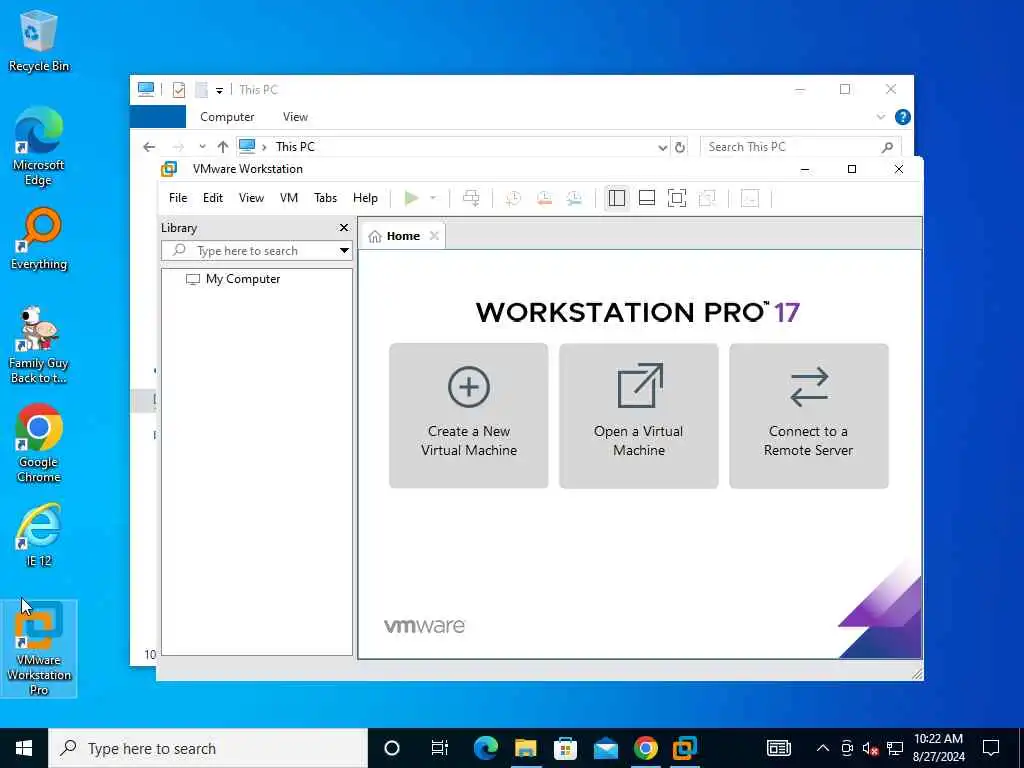The image size is (1024, 768).
Task: Open the notification center icon
Action: pyautogui.click(x=991, y=748)
